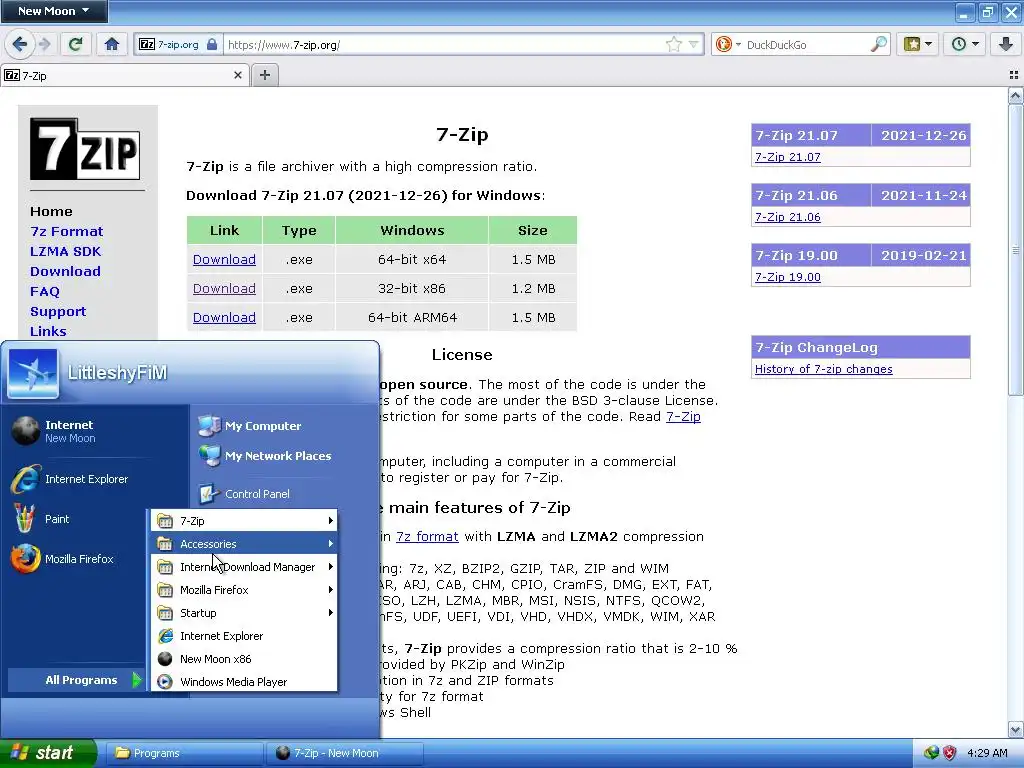Open the 7z format link in features

[x=427, y=537]
